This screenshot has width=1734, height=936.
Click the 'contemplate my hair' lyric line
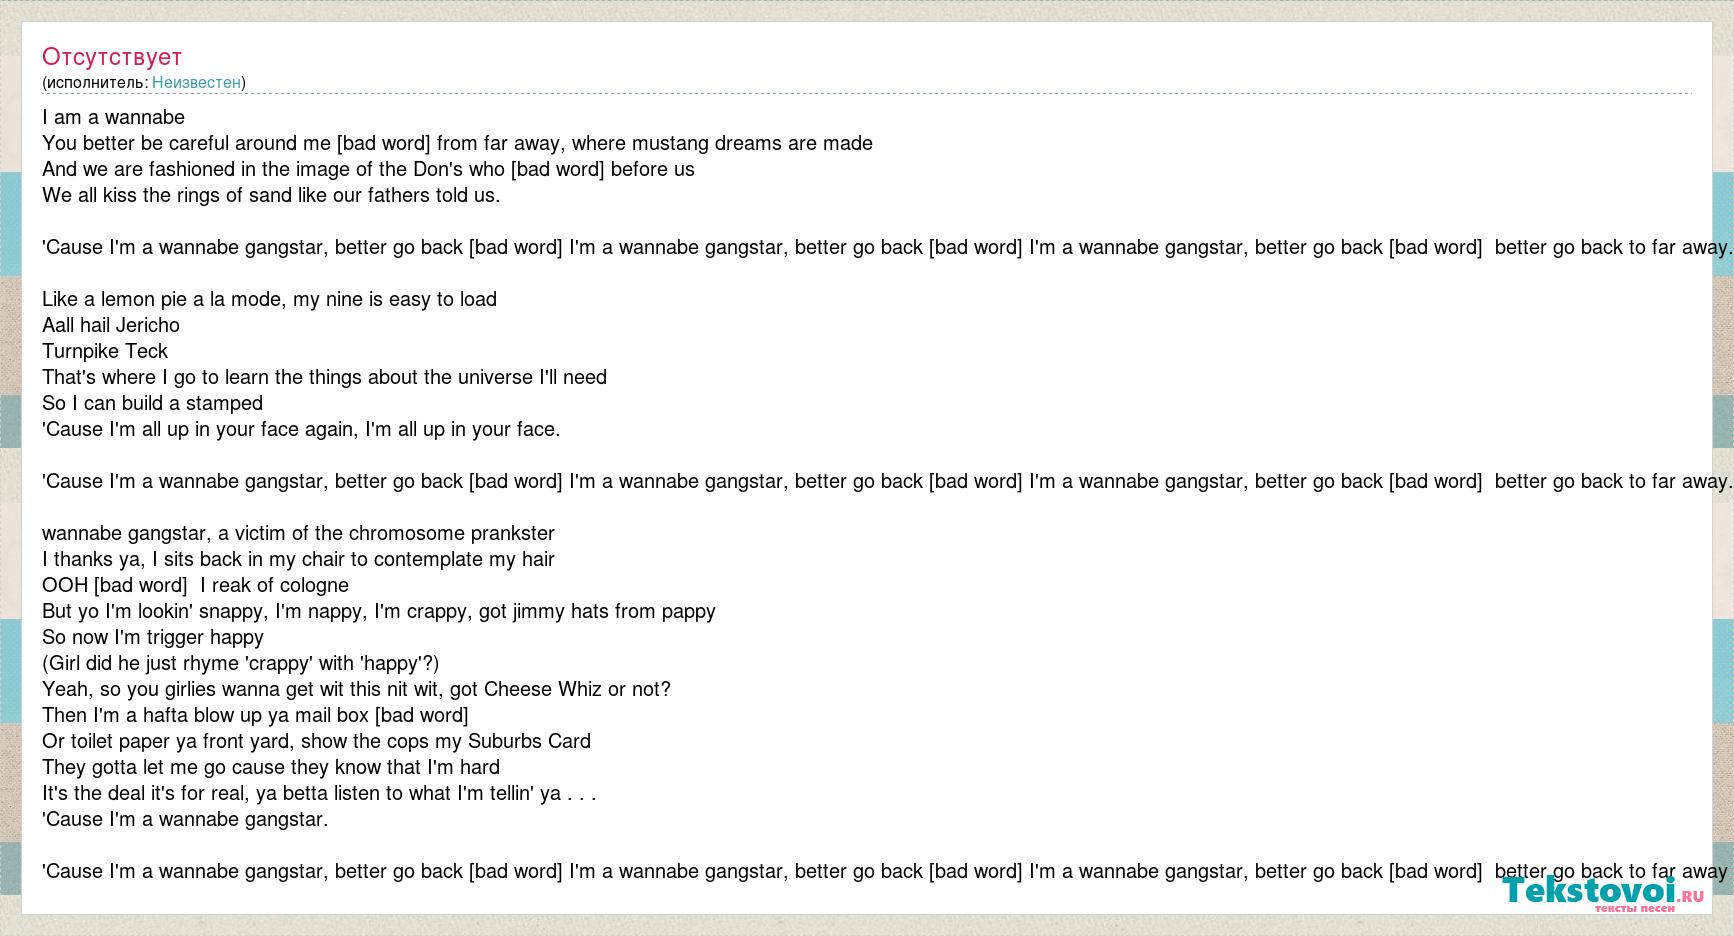click(x=298, y=559)
